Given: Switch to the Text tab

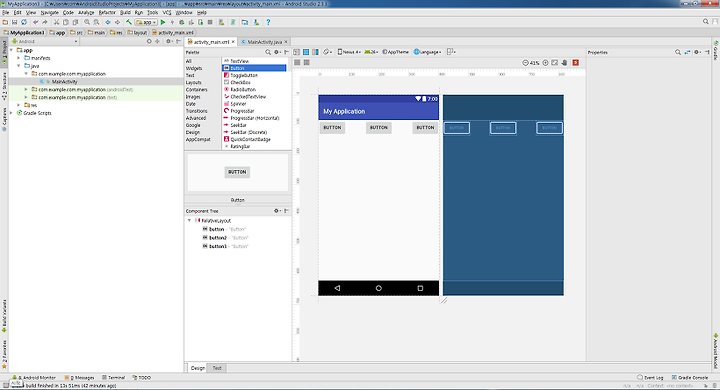Looking at the screenshot, I should [x=217, y=368].
